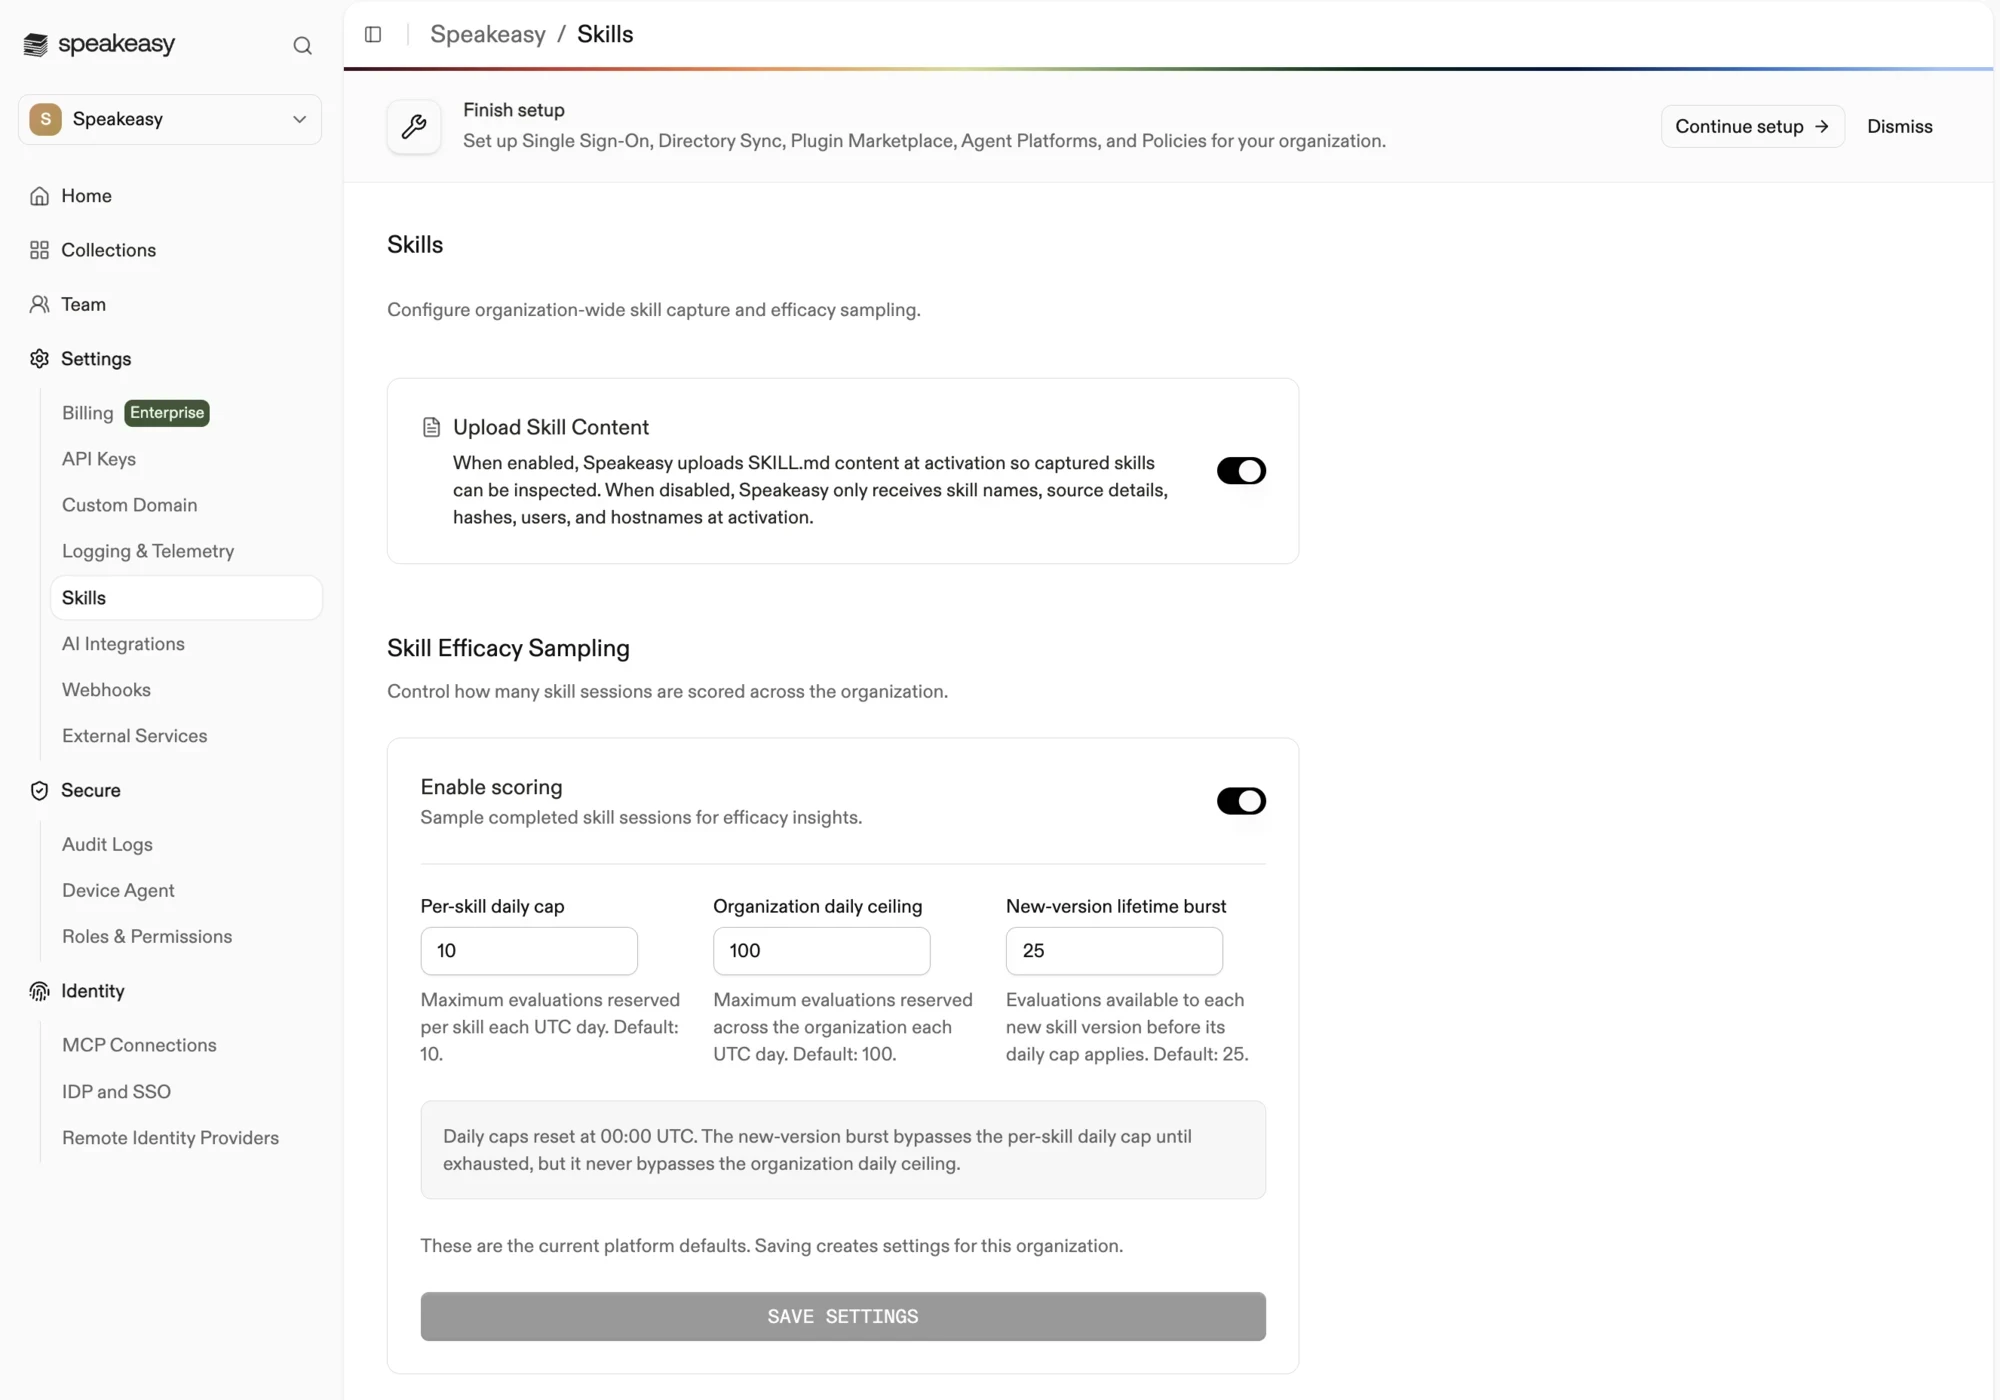Turn off the Enable scoring switch

pyautogui.click(x=1241, y=801)
